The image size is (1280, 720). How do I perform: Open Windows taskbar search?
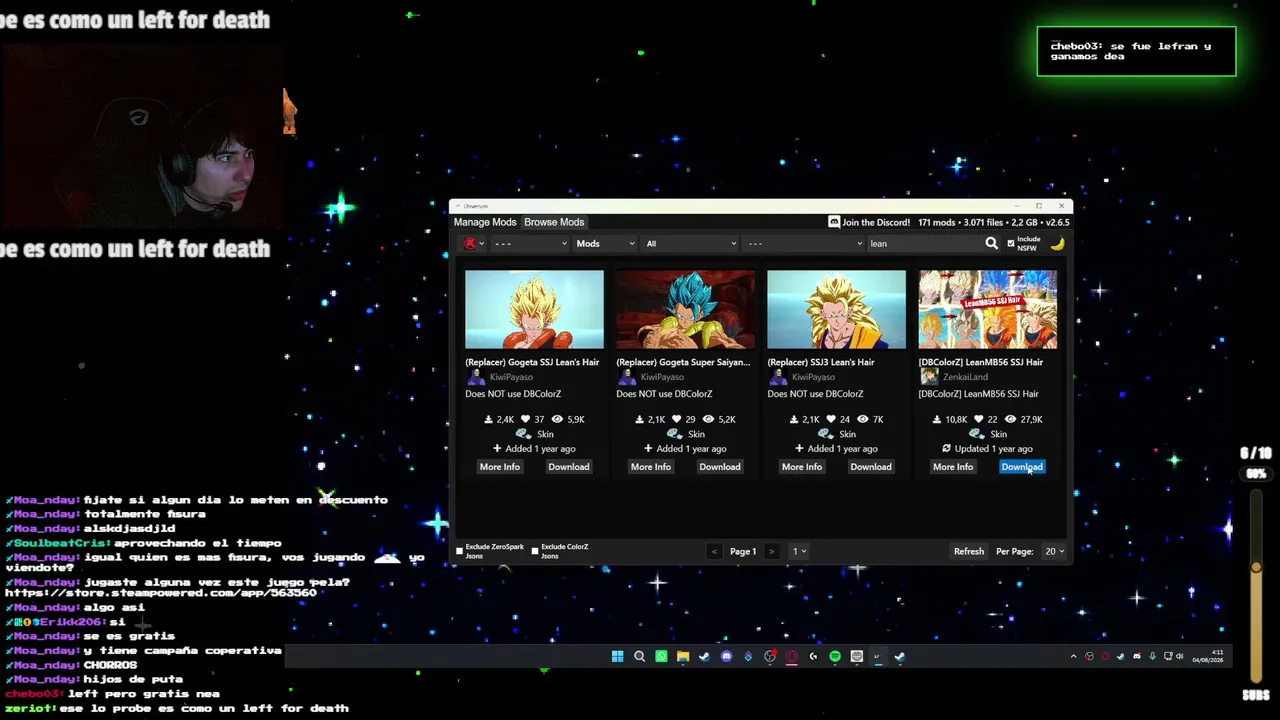639,657
